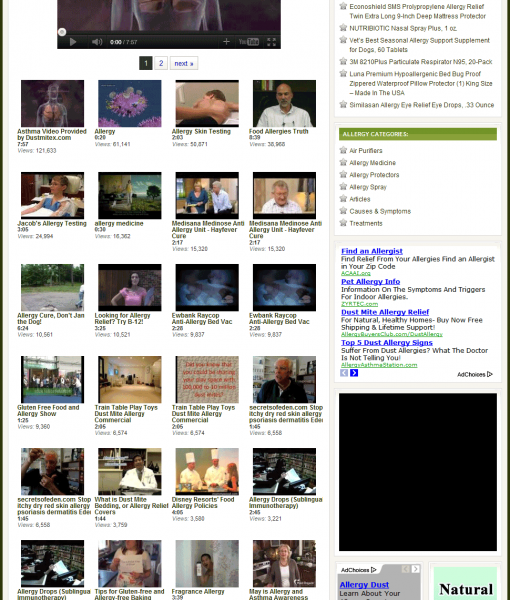Viewport: 510px width, 600px height.
Task: Select the Allergy Spray category
Action: click(368, 187)
